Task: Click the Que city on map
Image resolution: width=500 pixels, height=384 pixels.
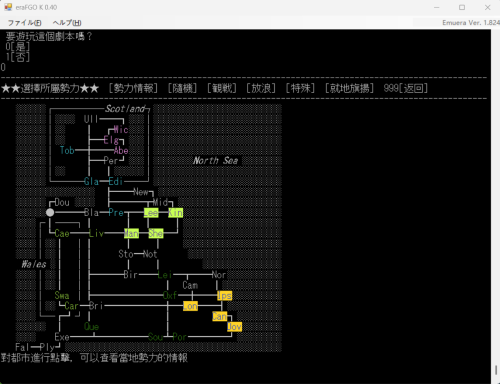Action: 91,326
